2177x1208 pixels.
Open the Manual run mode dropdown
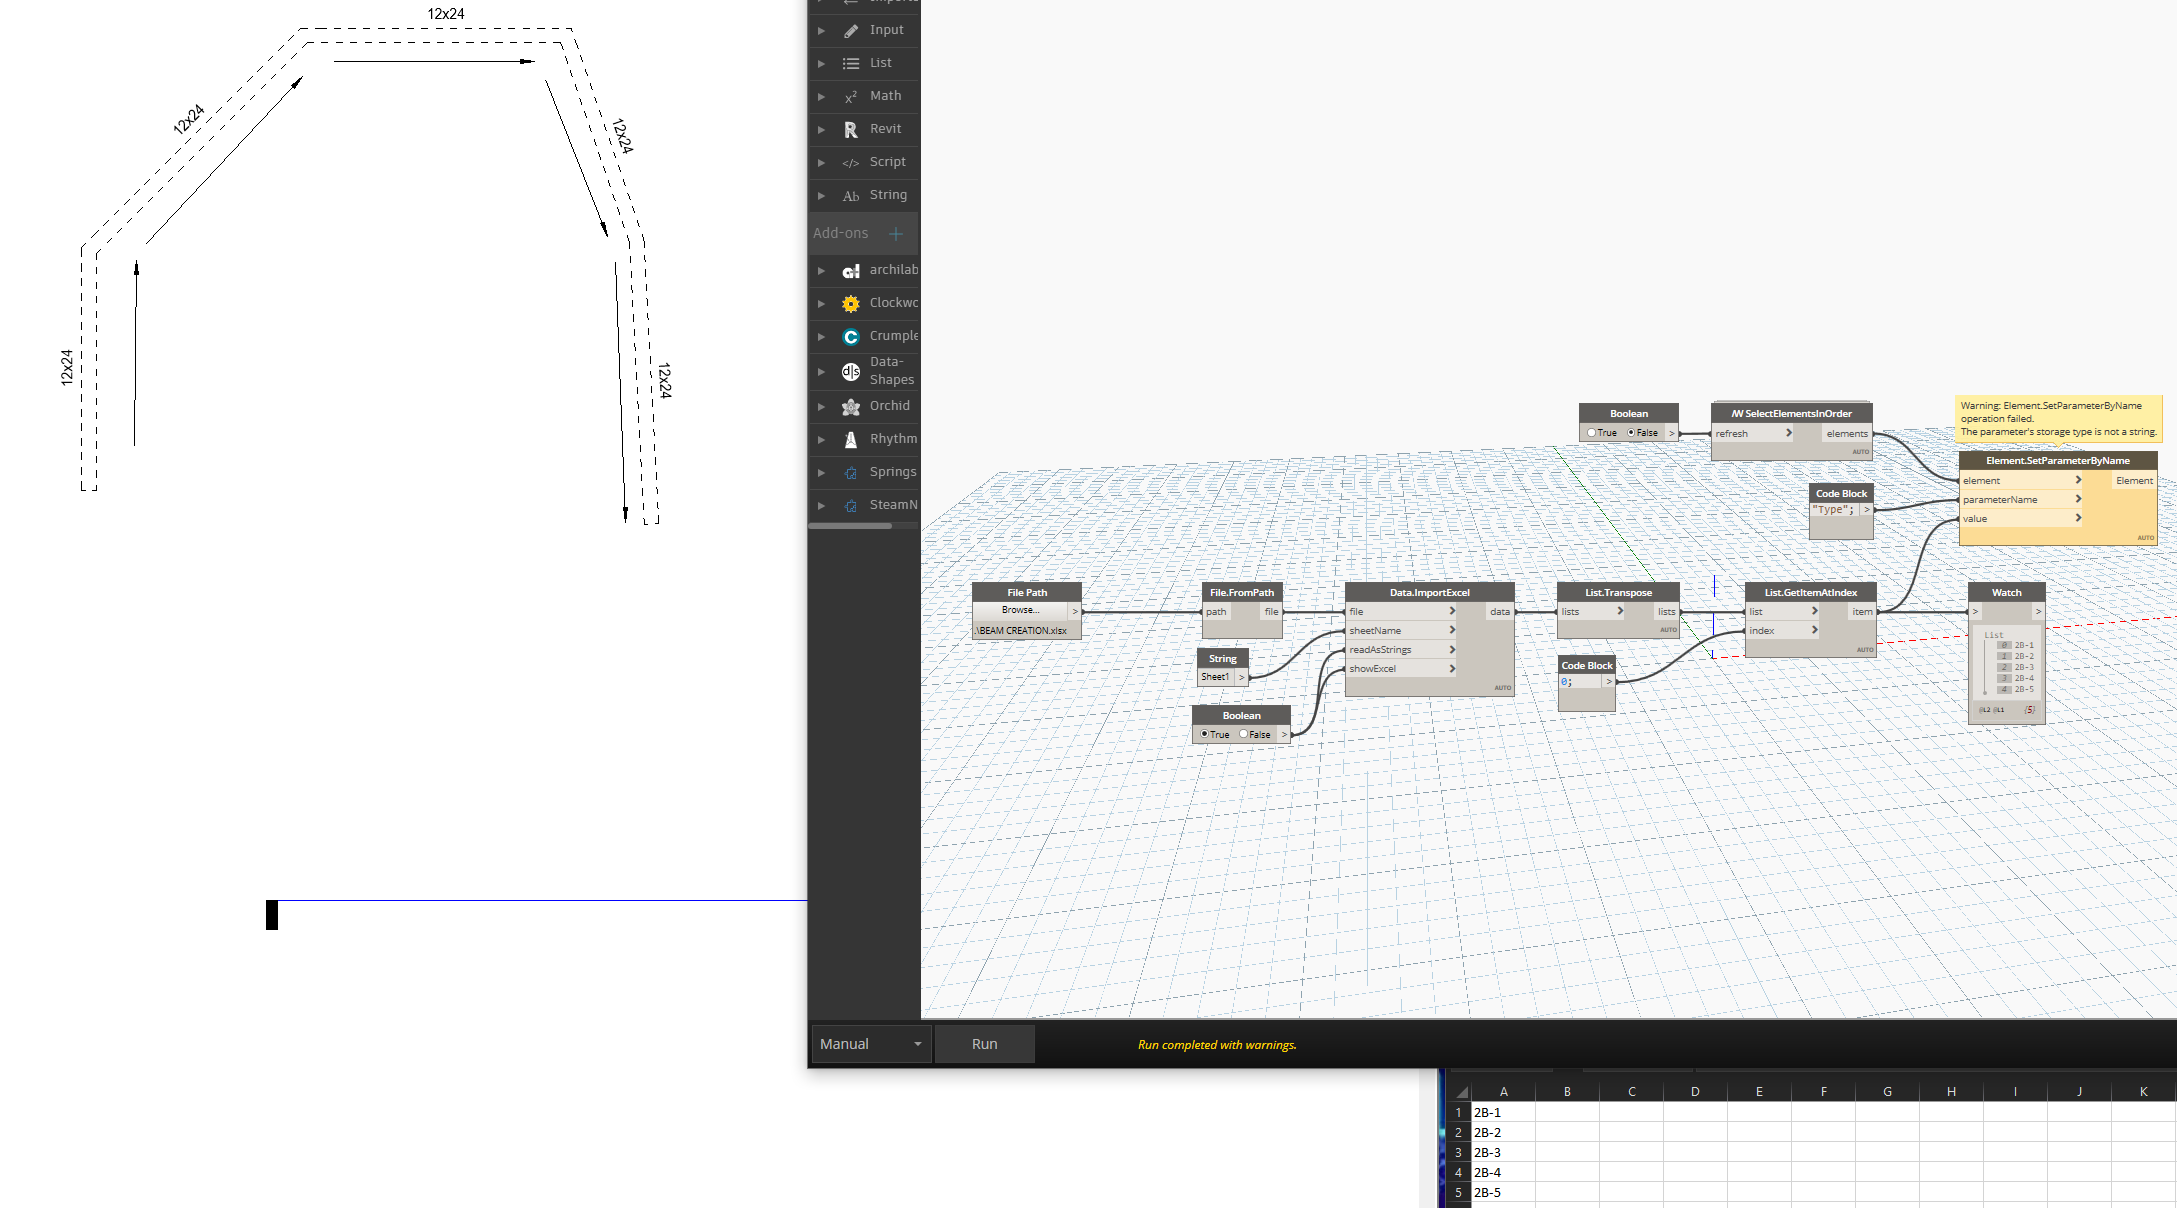870,1044
